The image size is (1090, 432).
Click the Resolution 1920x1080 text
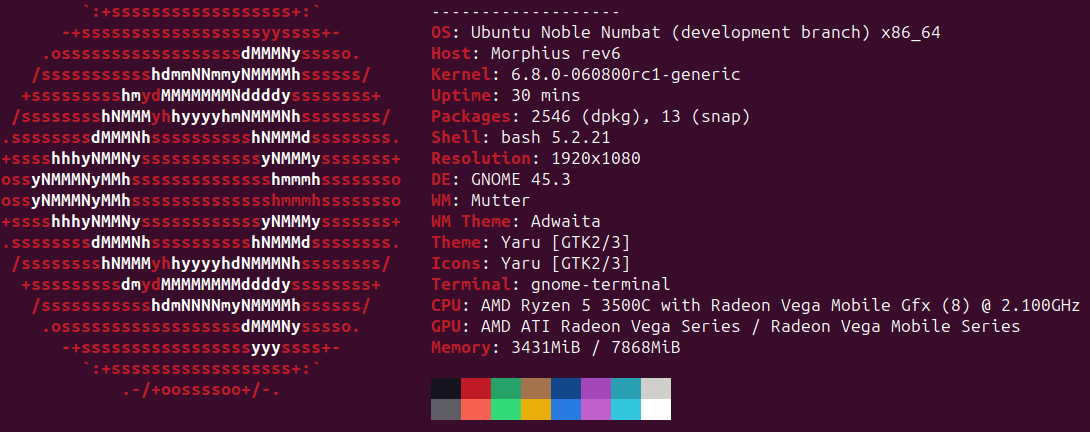(x=535, y=159)
